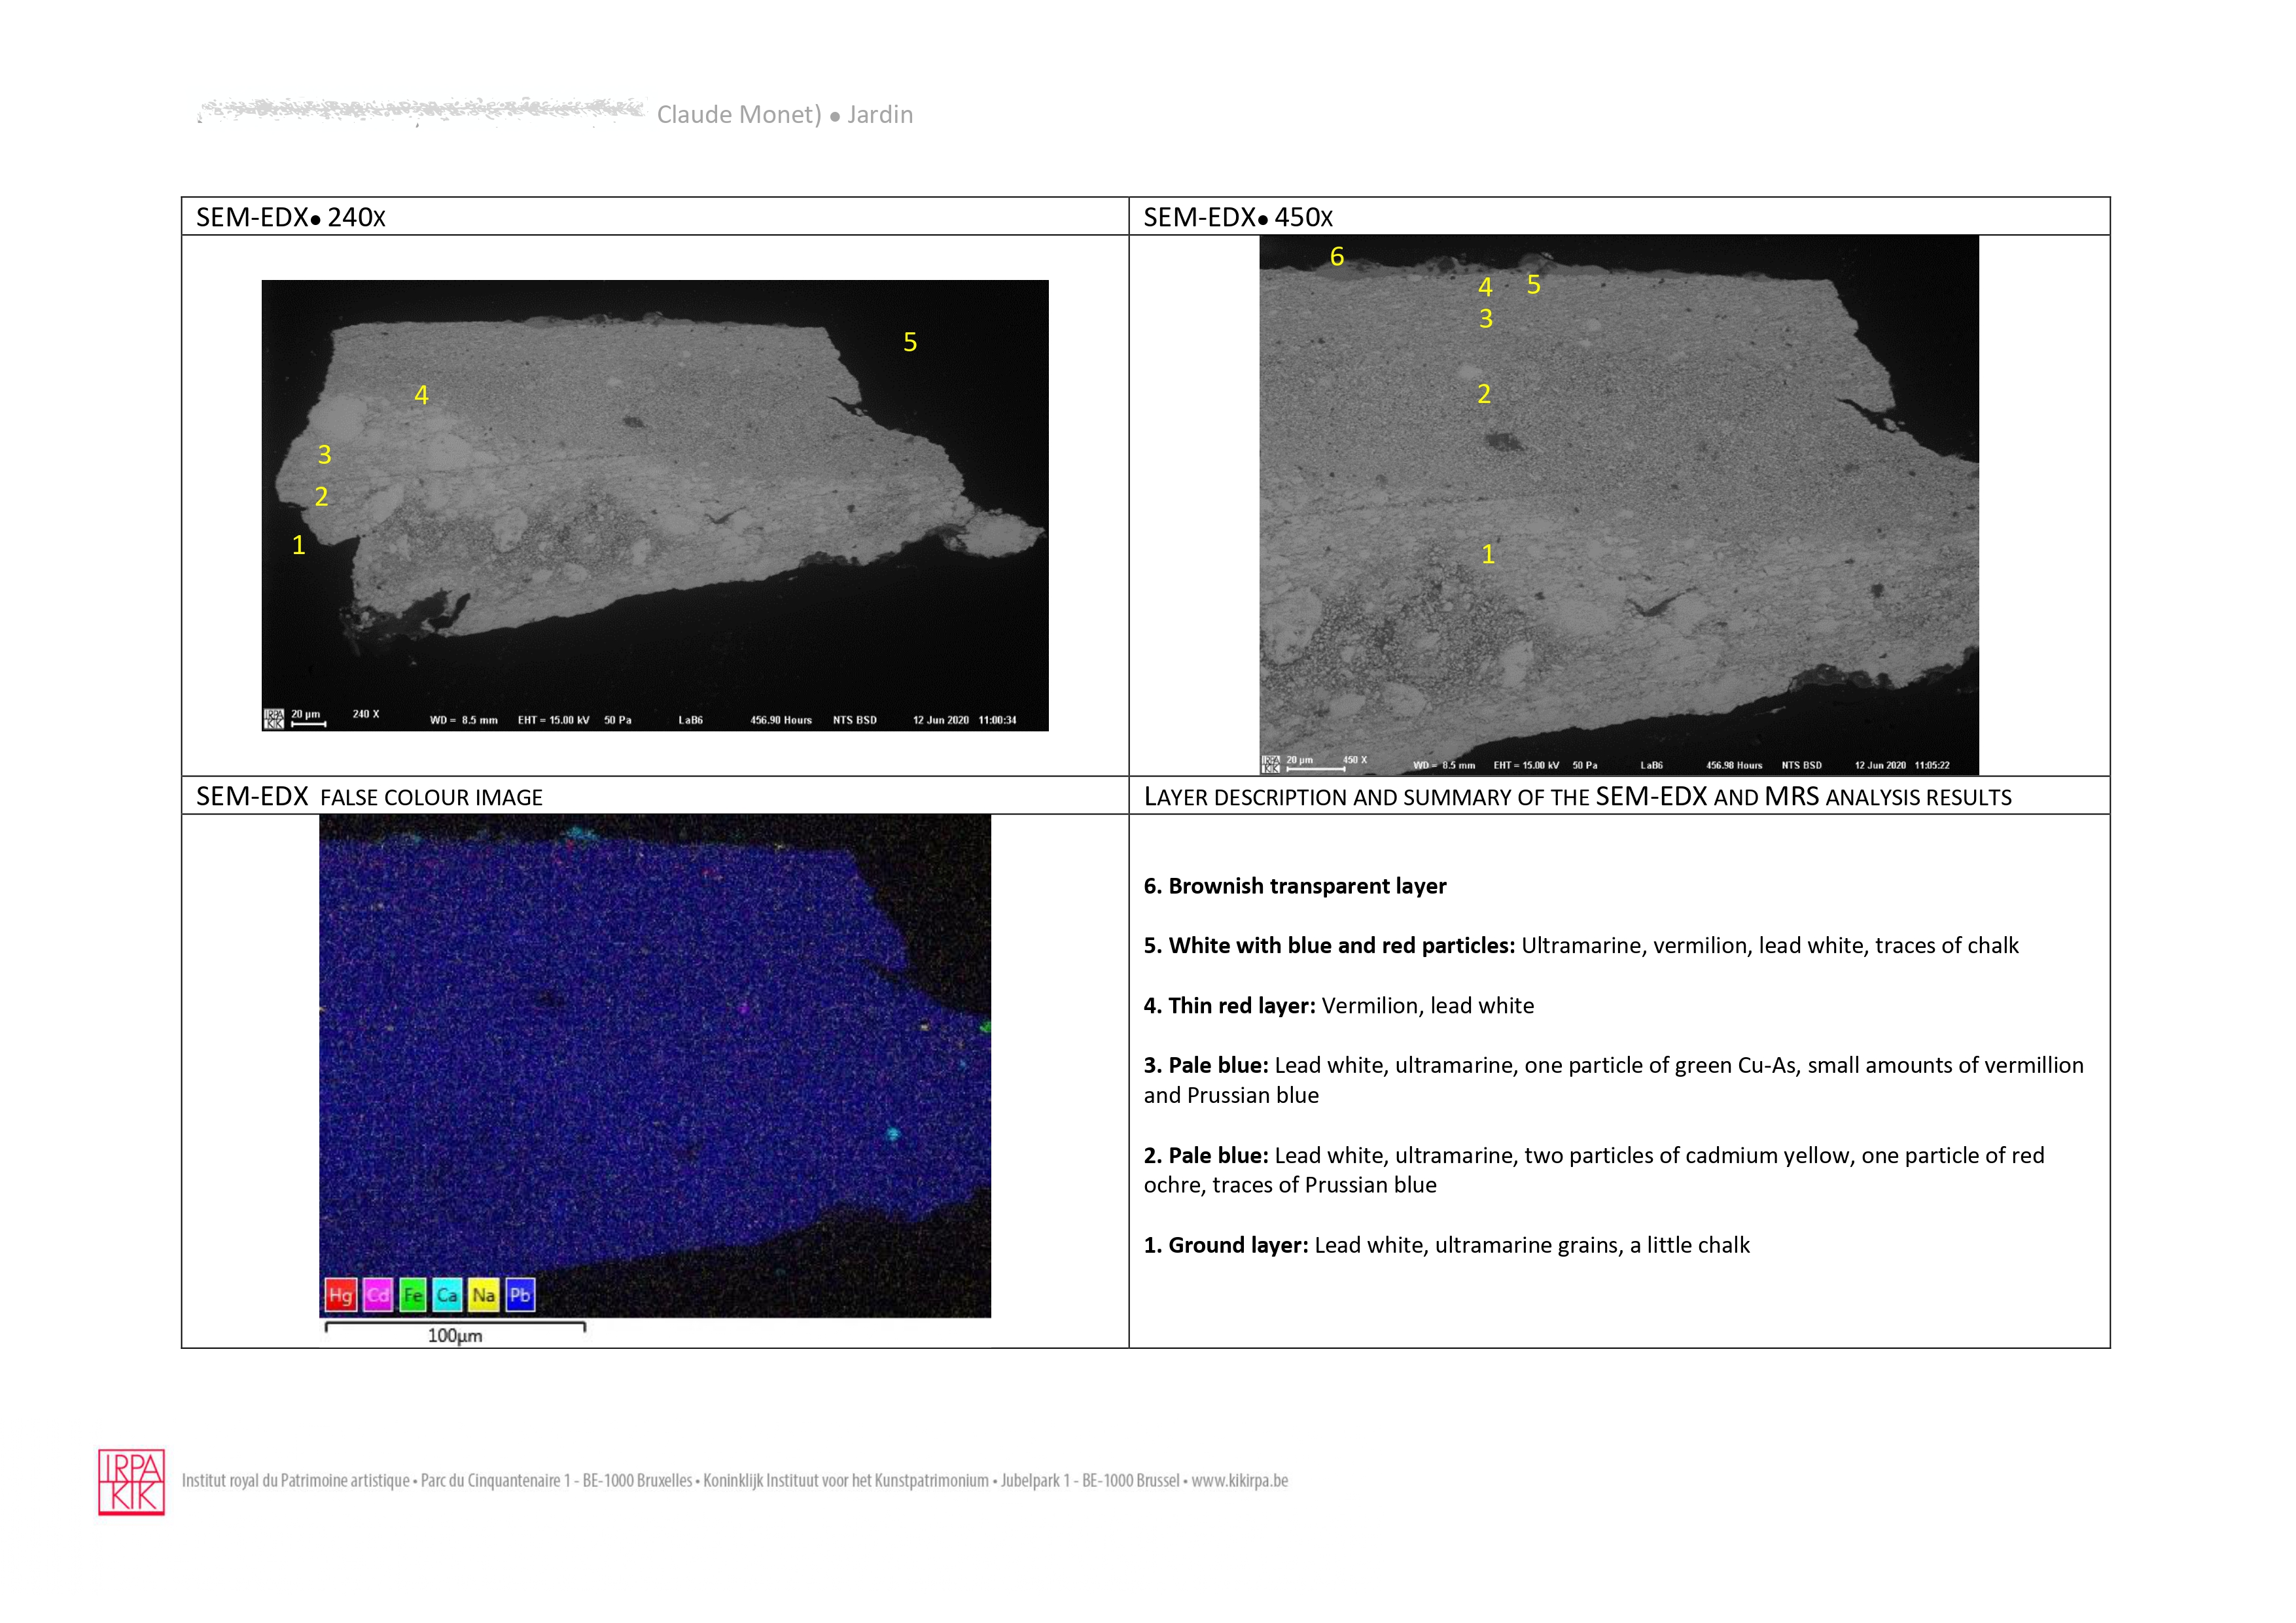Click the 'SEM-EDX• 450x' heading
This screenshot has height=1623, width=2296.
tap(1238, 217)
